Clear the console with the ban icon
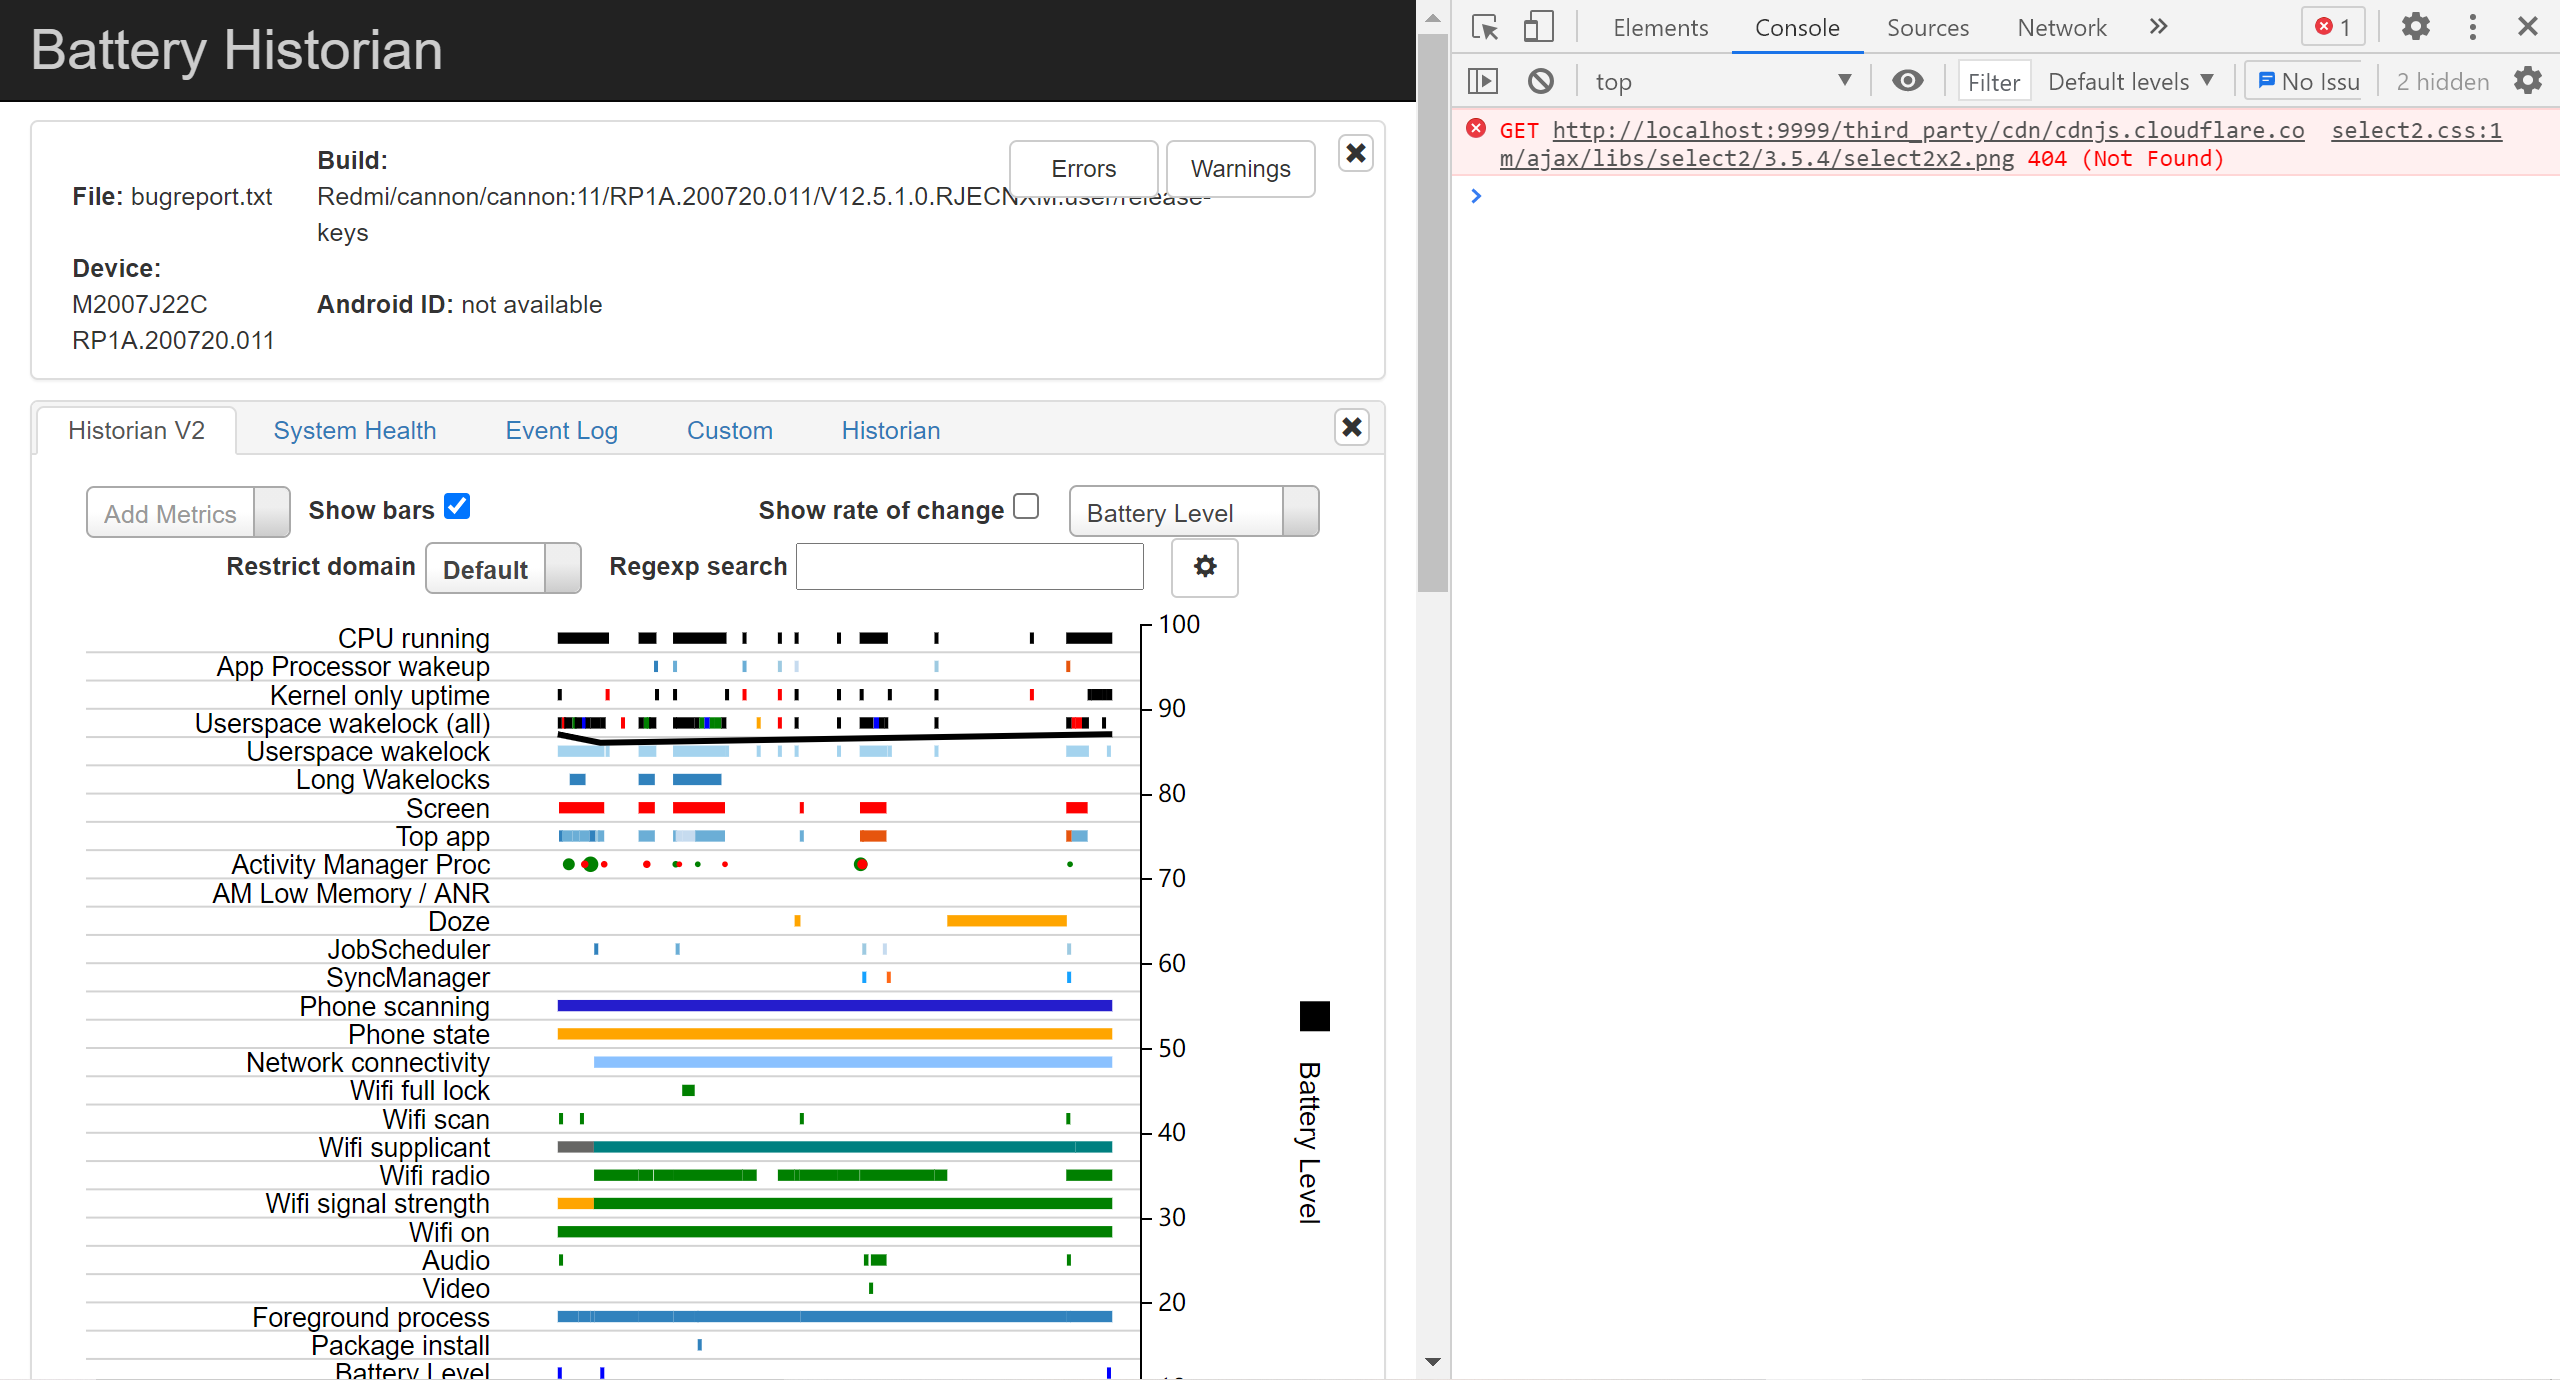This screenshot has width=2560, height=1380. [1540, 81]
